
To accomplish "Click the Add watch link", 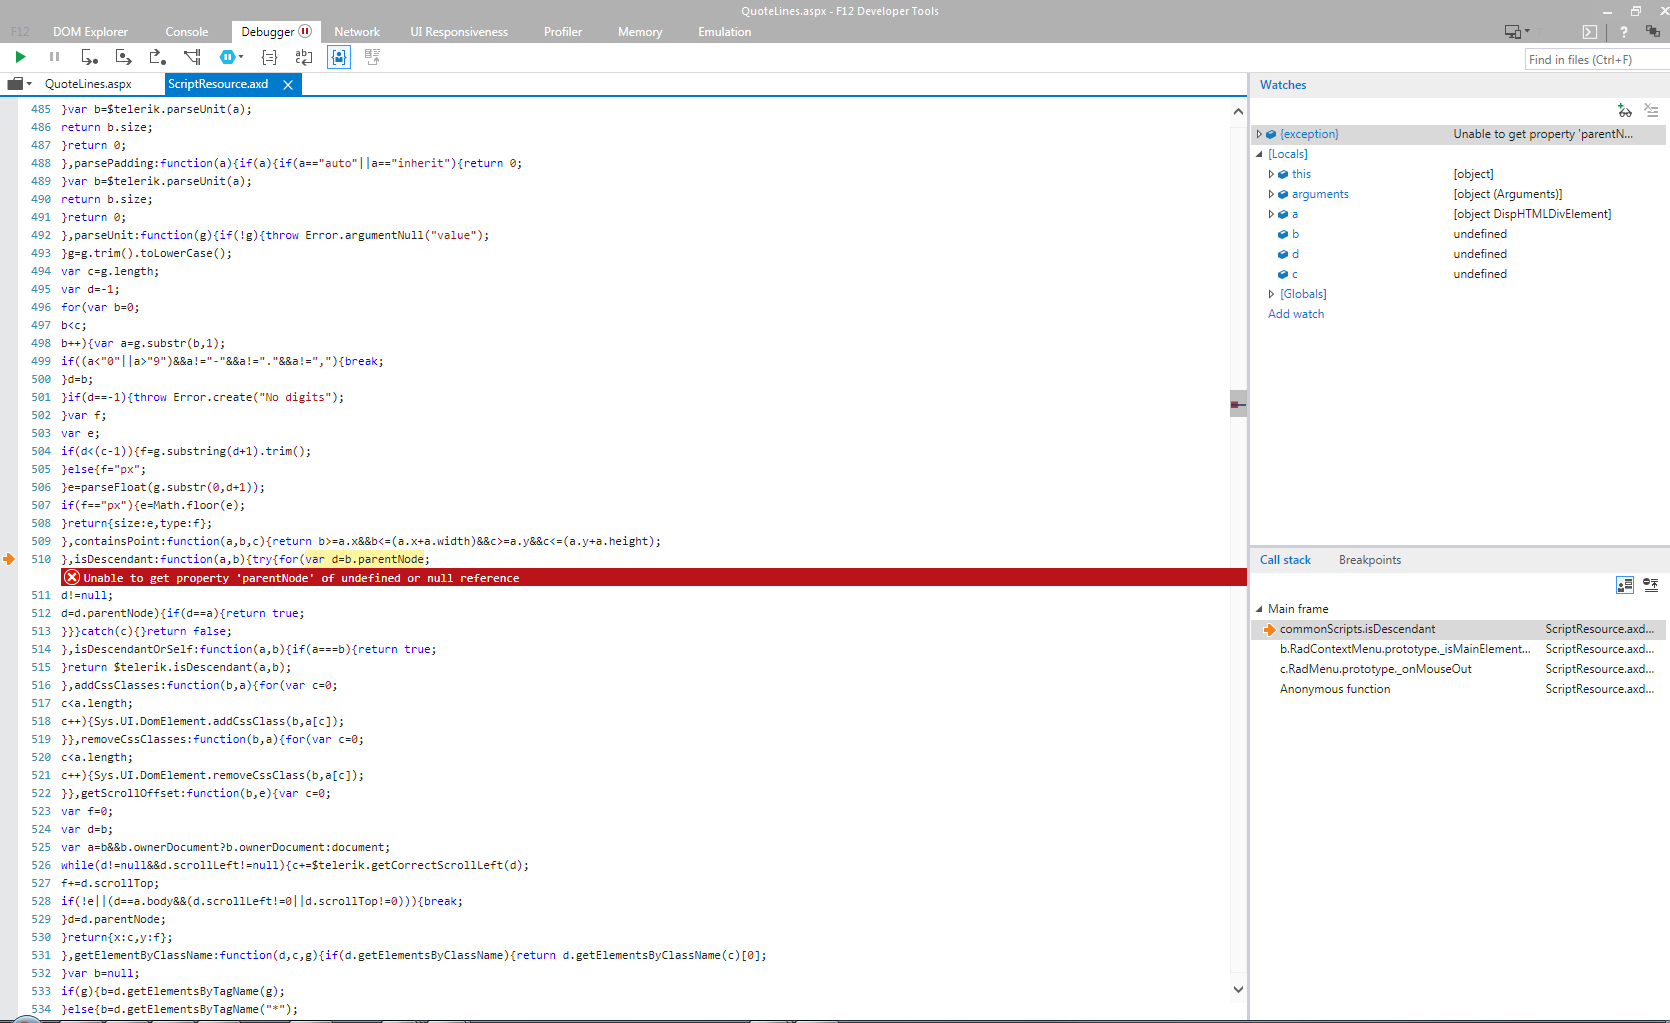I will 1296,314.
